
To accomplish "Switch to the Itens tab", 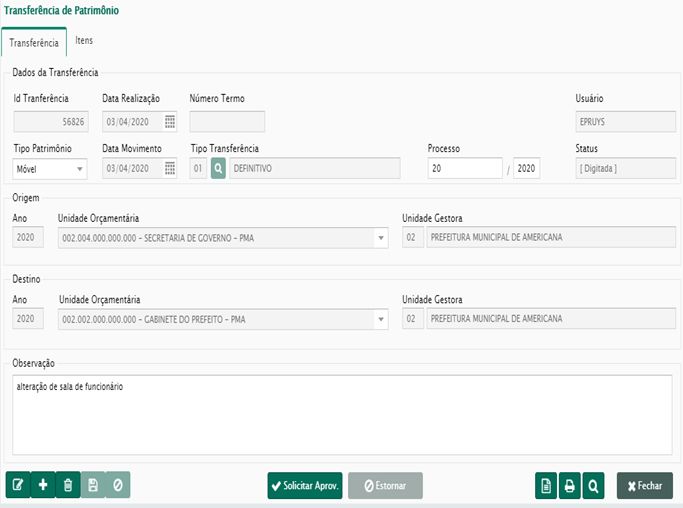I will (84, 41).
